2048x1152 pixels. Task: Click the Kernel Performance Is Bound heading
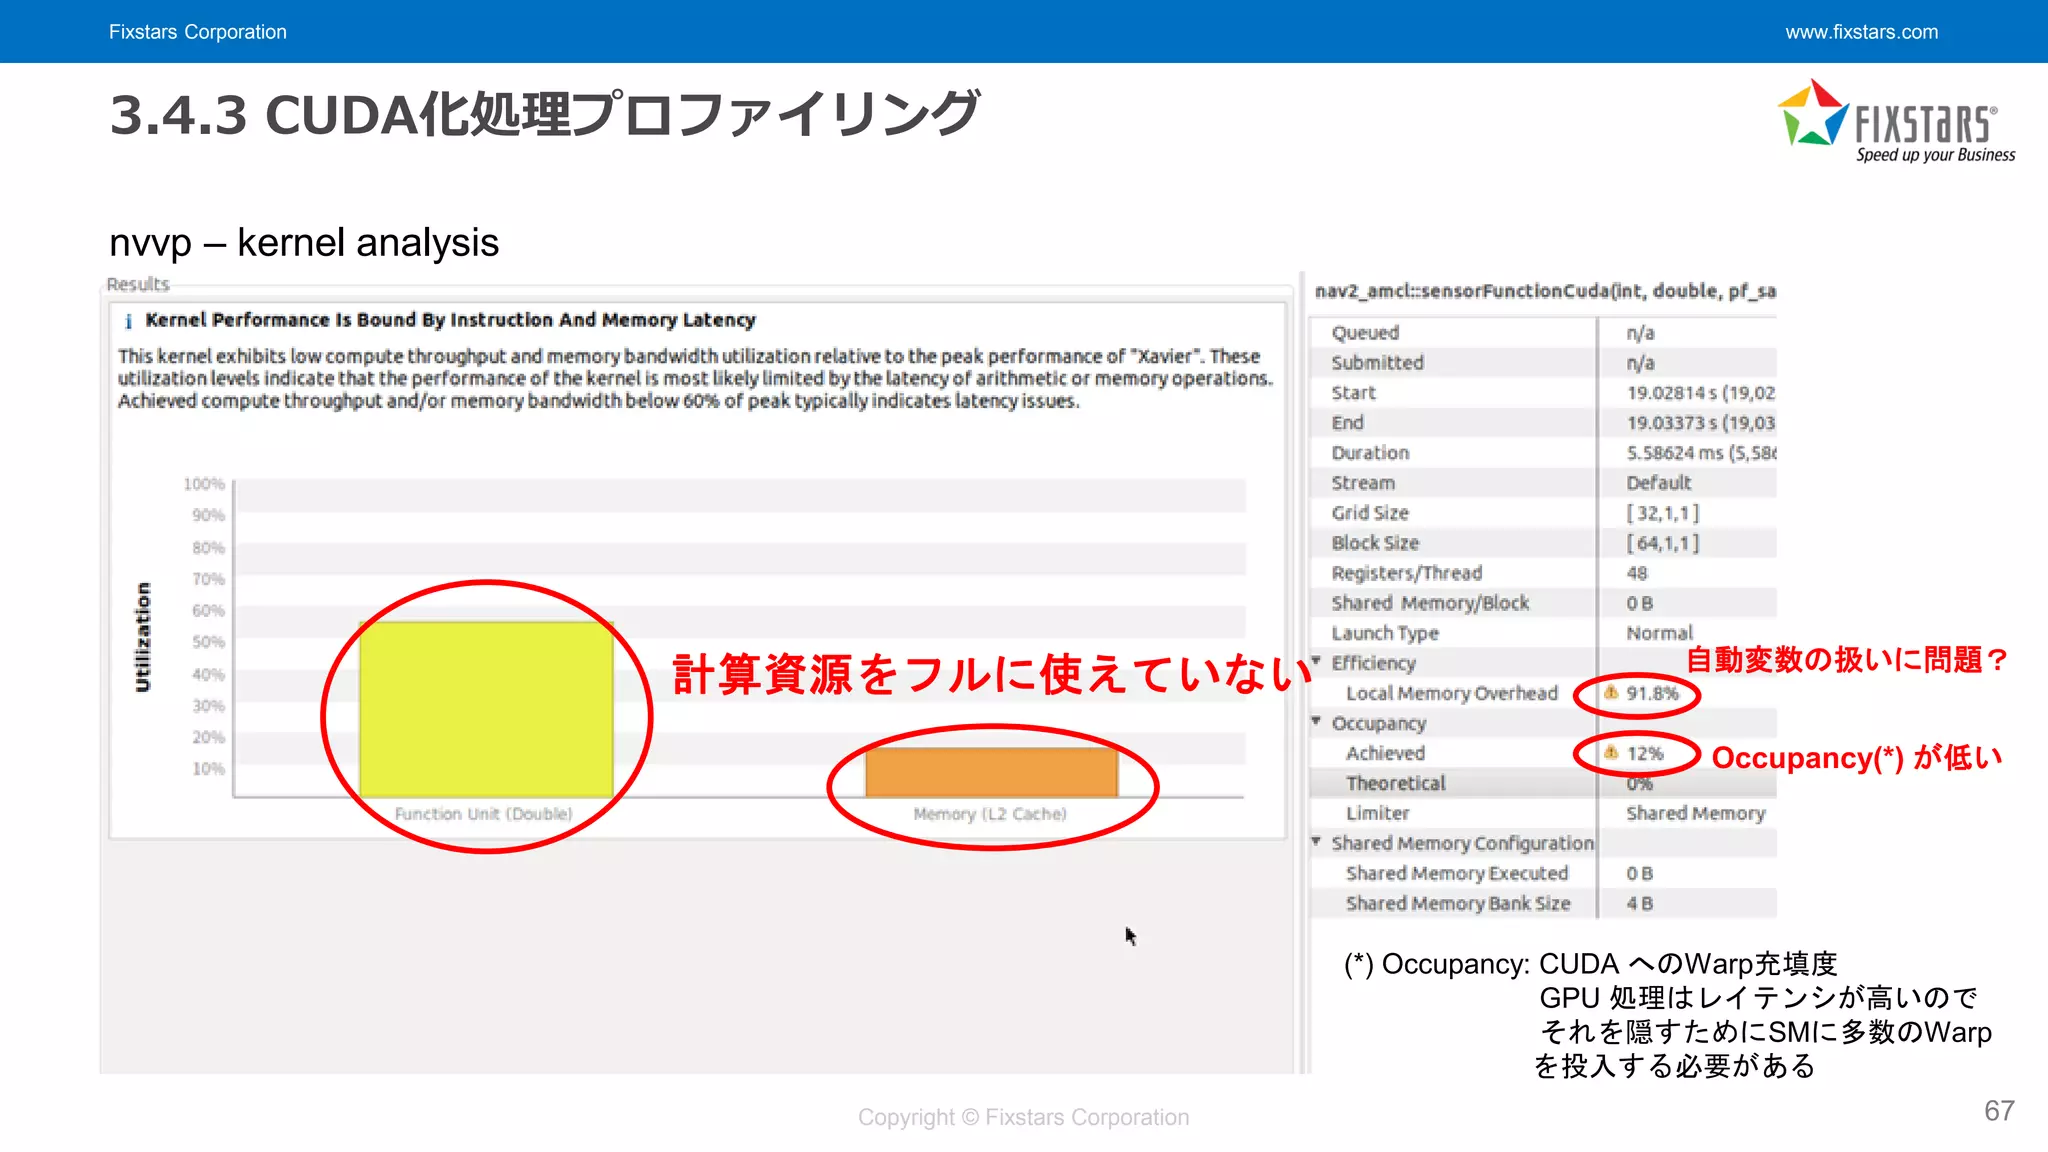point(450,320)
